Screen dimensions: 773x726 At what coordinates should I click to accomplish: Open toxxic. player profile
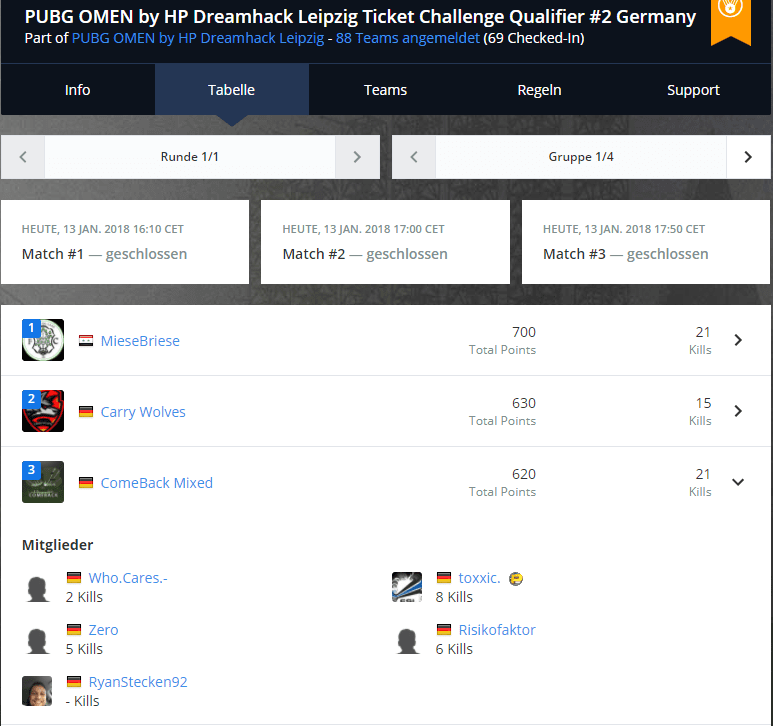point(480,578)
